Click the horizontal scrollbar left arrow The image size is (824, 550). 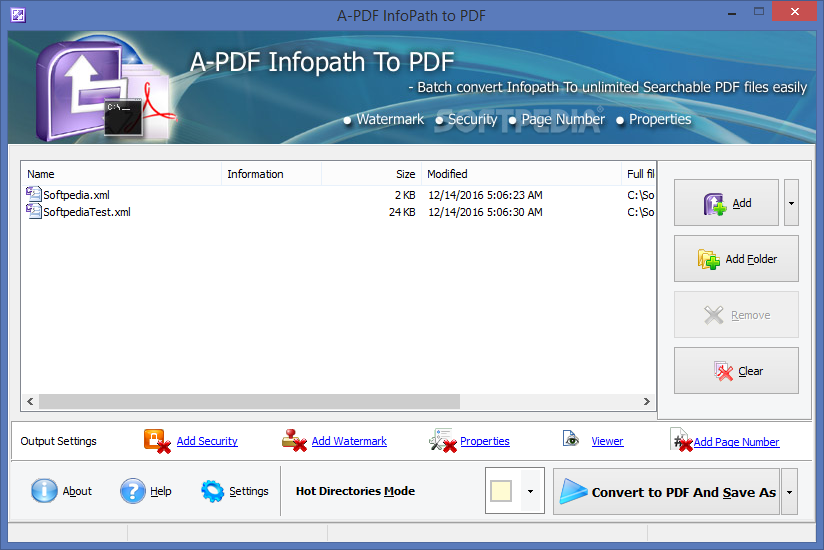(x=30, y=401)
